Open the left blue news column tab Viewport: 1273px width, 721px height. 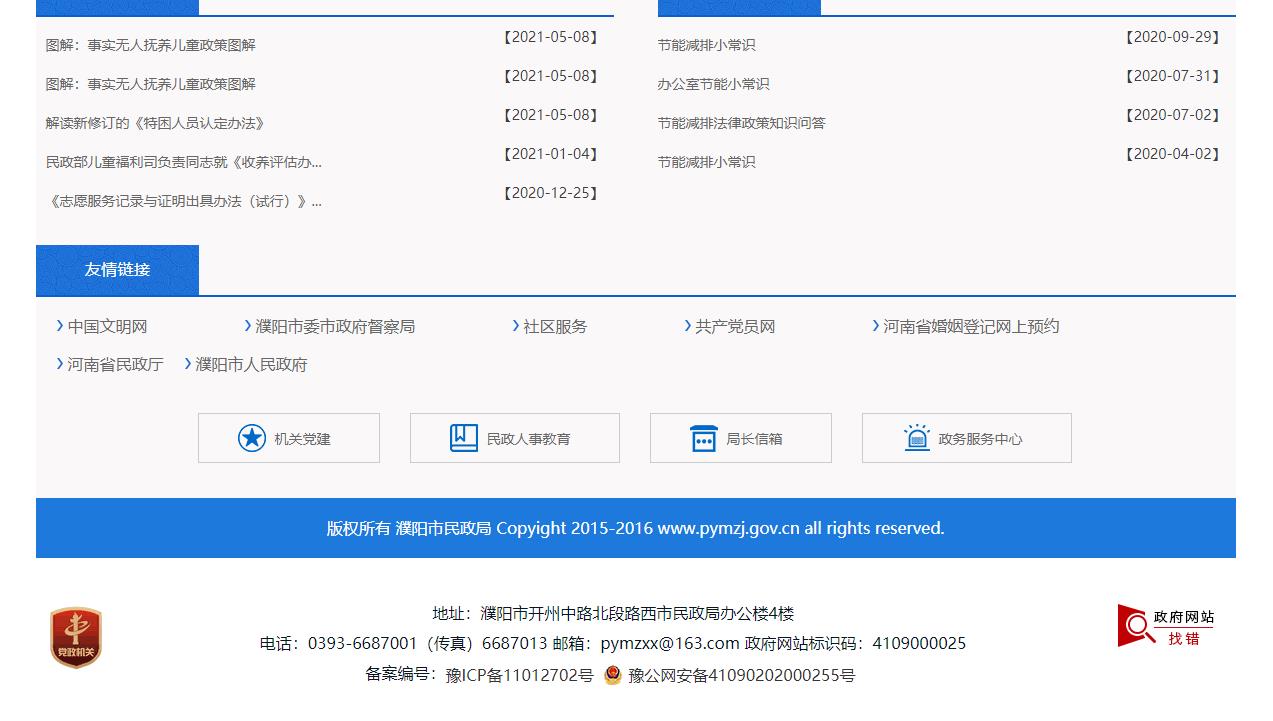click(x=117, y=5)
